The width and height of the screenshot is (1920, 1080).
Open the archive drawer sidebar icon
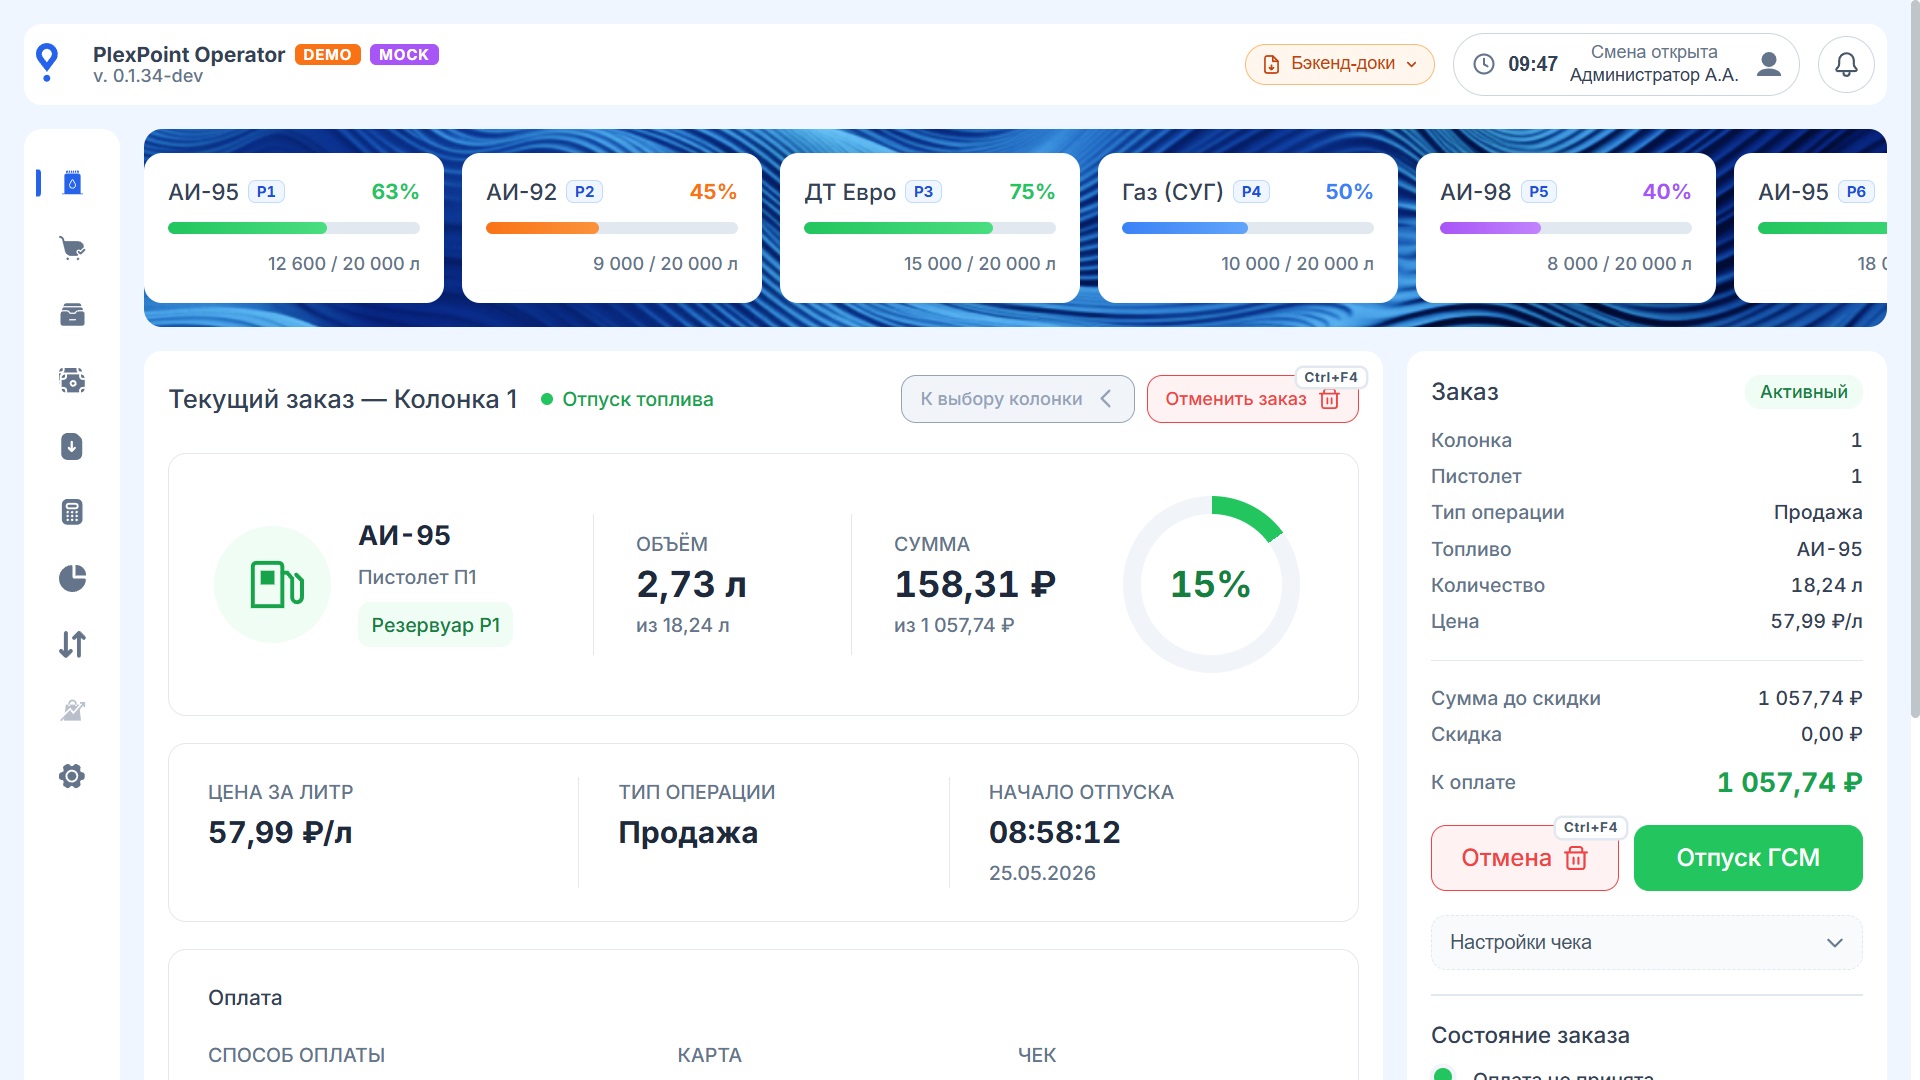point(72,315)
